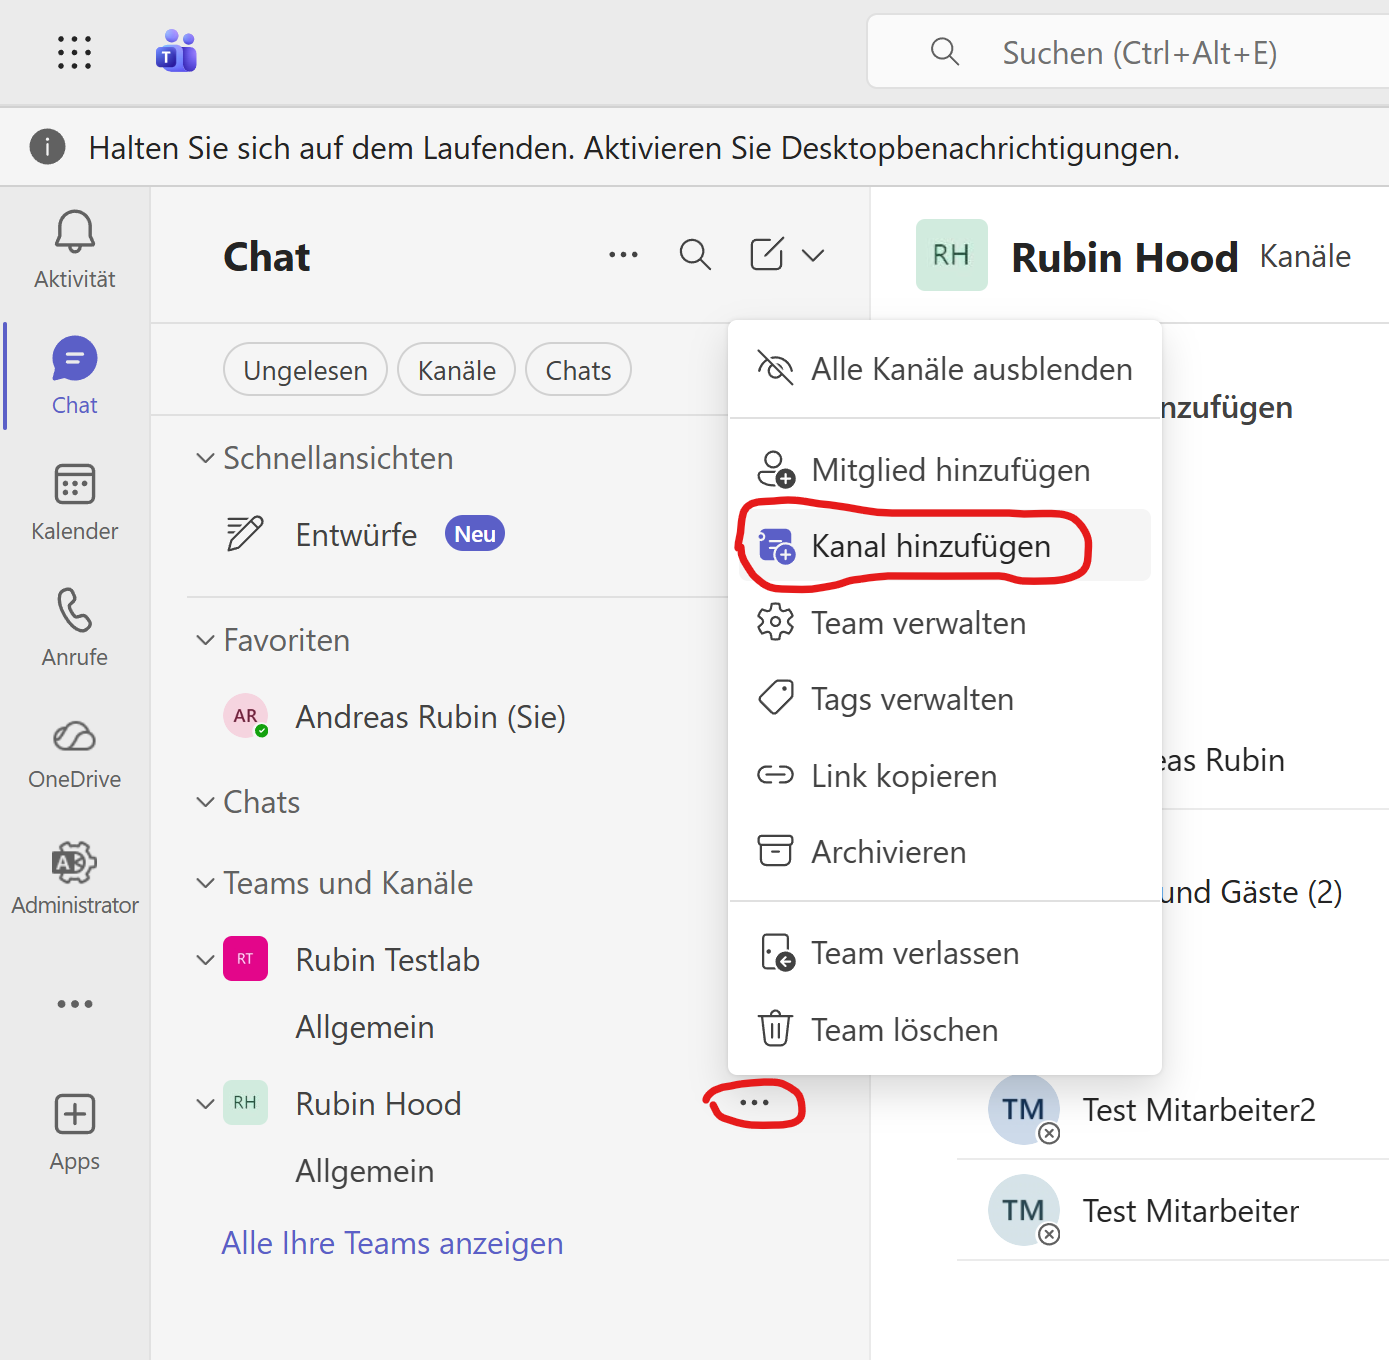
Task: Select Kanal hinzufügen from the menu
Action: [930, 546]
